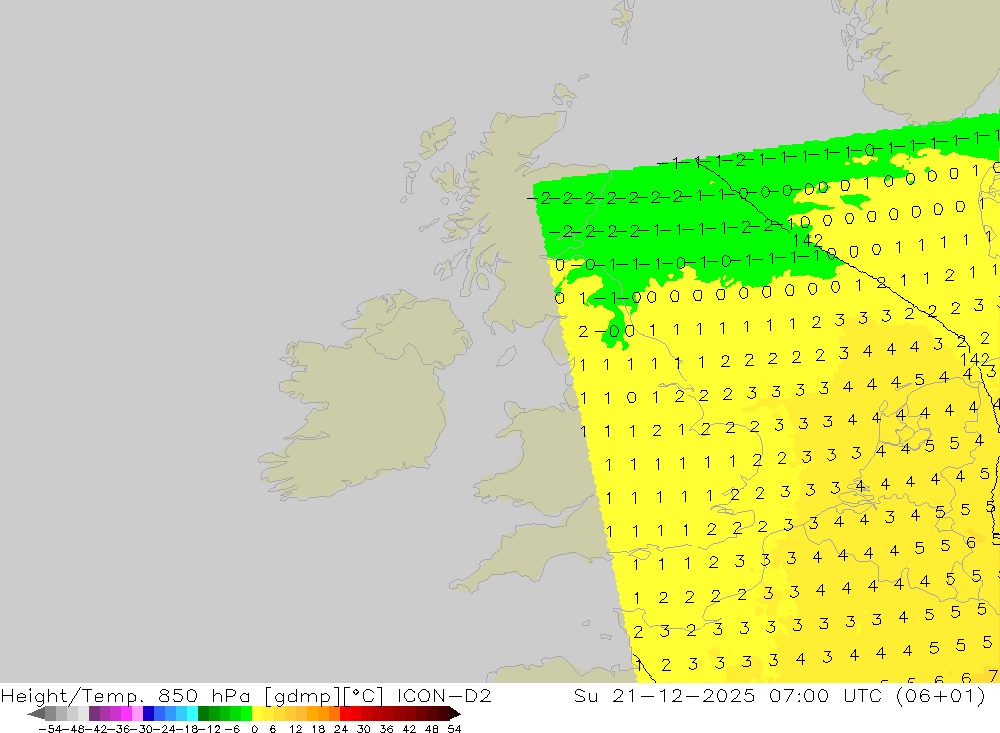Pick the dark blue legend swatch
Image resolution: width=1000 pixels, height=733 pixels.
149,714
